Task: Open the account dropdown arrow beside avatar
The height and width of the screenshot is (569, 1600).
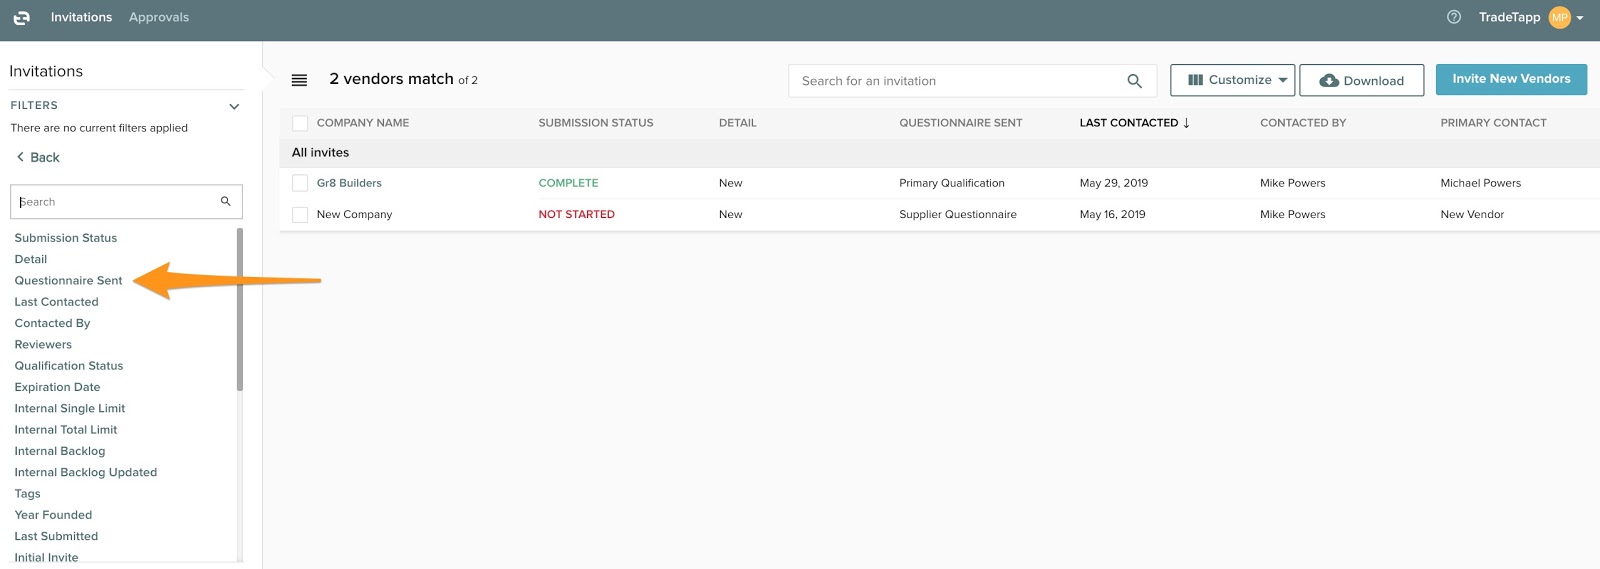Action: point(1580,18)
